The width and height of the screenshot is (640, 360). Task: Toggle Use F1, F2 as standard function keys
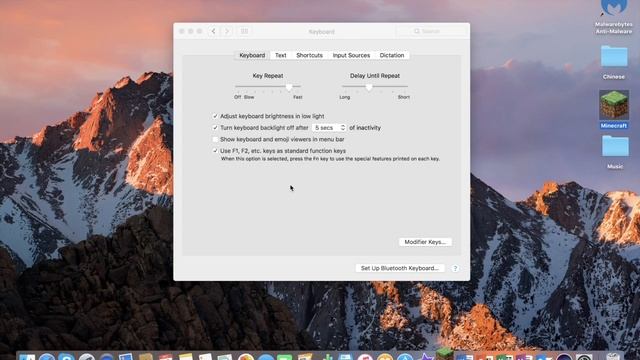tap(215, 151)
